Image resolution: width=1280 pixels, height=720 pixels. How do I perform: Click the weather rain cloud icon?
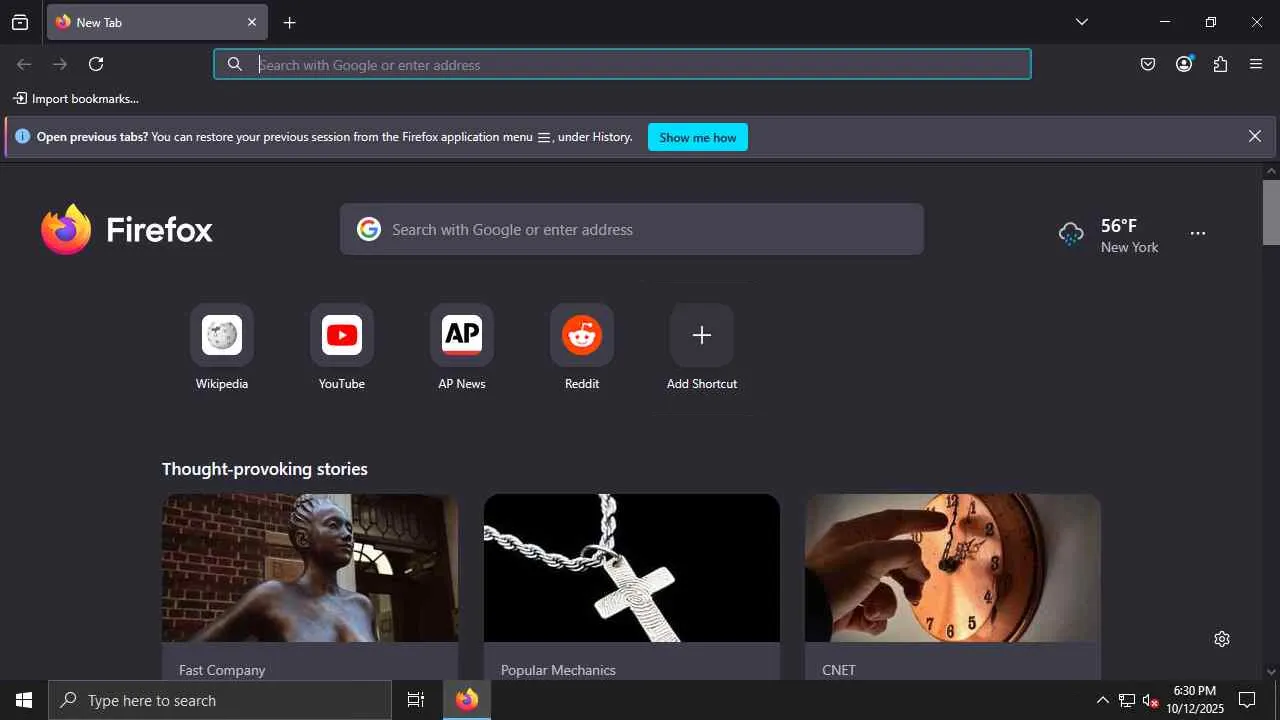click(x=1071, y=235)
